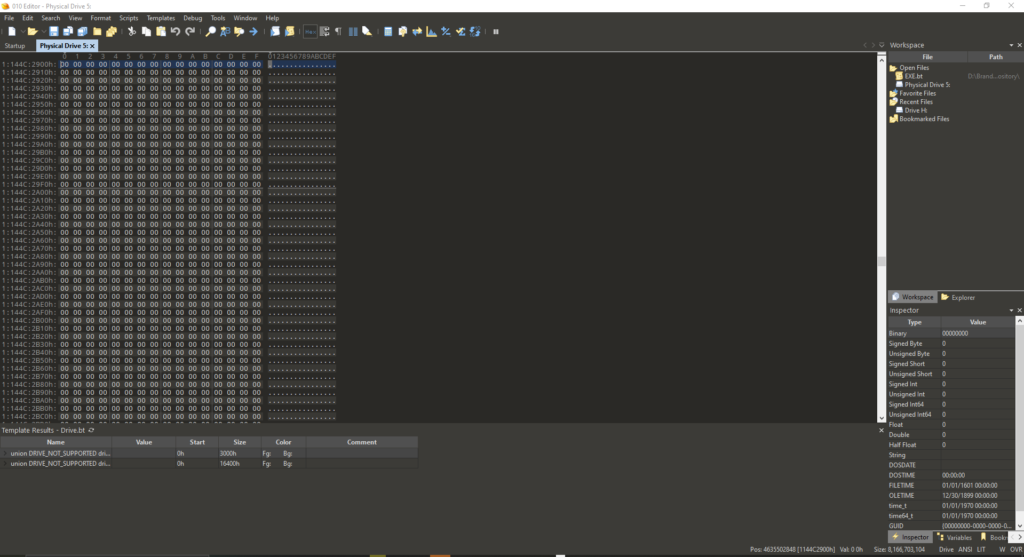Open the Templates menu
Image resolution: width=1024 pixels, height=557 pixels.
tap(160, 18)
